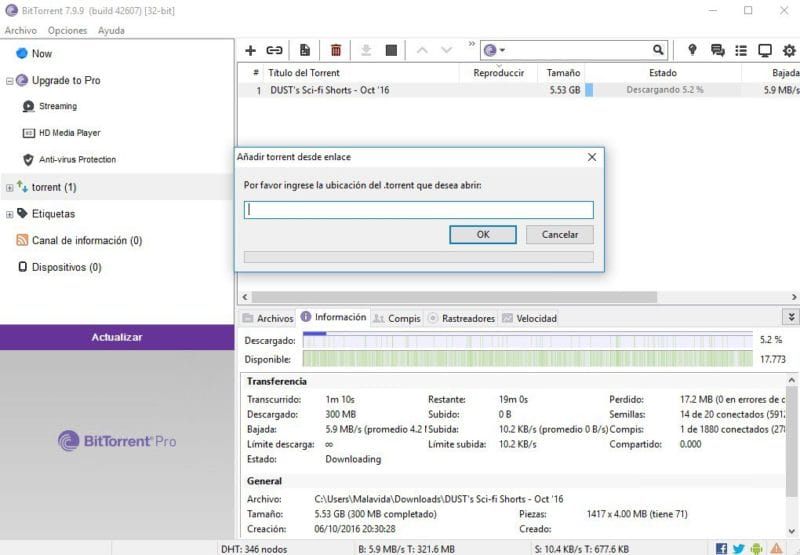Select Streaming in the sidebar
The image size is (800, 555).
(x=58, y=106)
